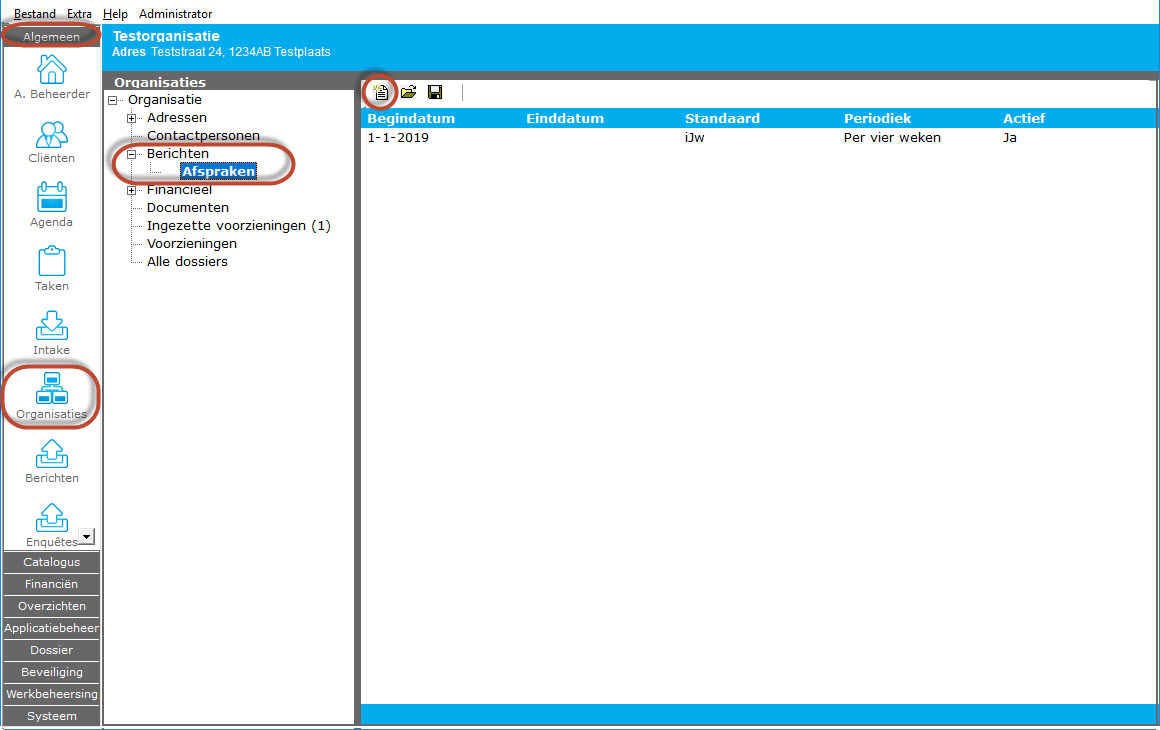Screen dimensions: 1160x730
Task: Collapse the Berichten tree node
Action: tap(131, 154)
